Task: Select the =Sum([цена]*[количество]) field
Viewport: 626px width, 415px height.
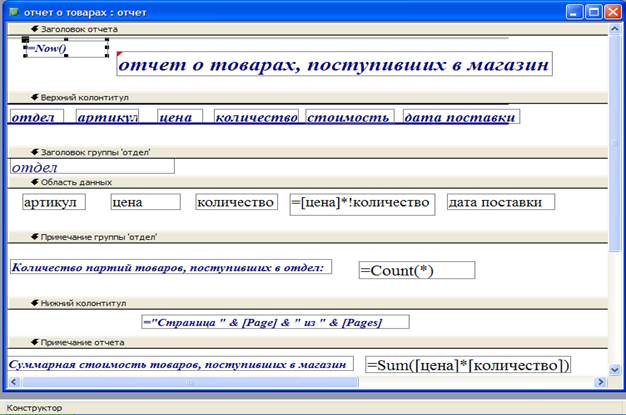Action: tap(468, 365)
